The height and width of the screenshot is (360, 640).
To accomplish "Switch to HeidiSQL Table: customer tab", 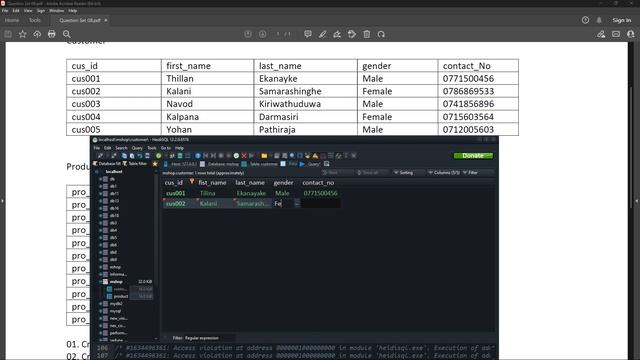I will tap(260, 164).
